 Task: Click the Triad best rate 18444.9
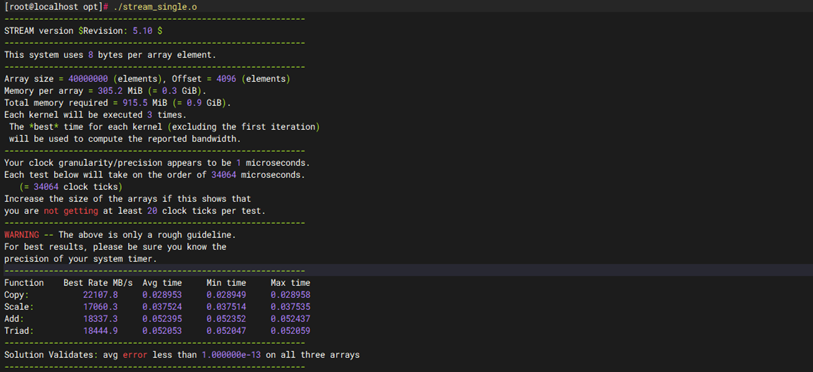(x=100, y=330)
